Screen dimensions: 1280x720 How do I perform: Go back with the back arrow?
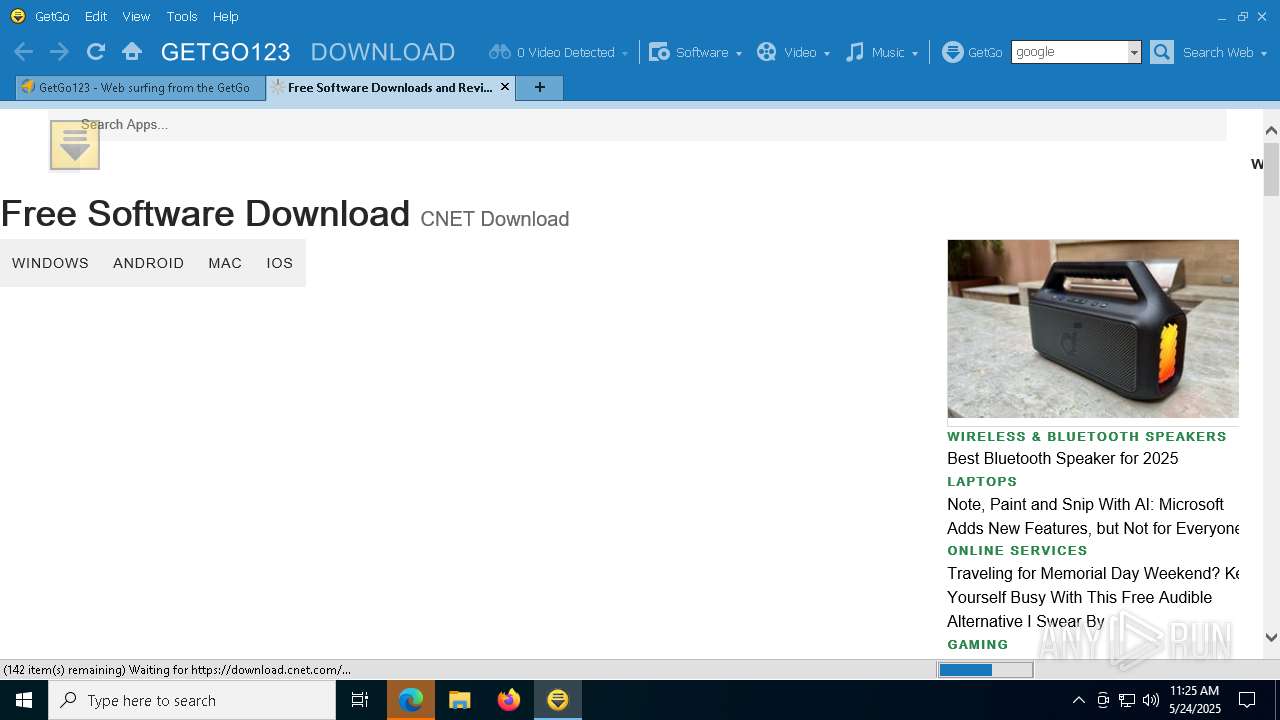pyautogui.click(x=24, y=52)
